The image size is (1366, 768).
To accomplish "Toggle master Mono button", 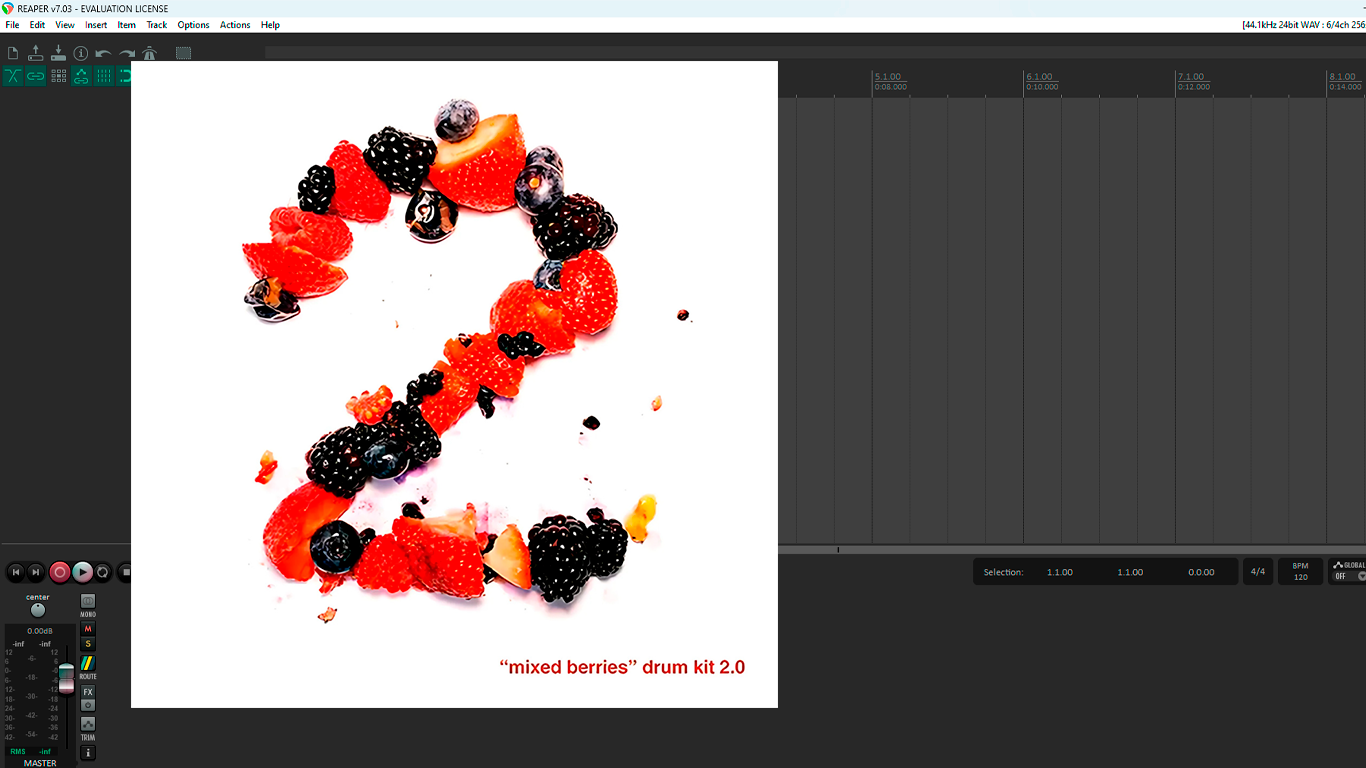I will [88, 601].
